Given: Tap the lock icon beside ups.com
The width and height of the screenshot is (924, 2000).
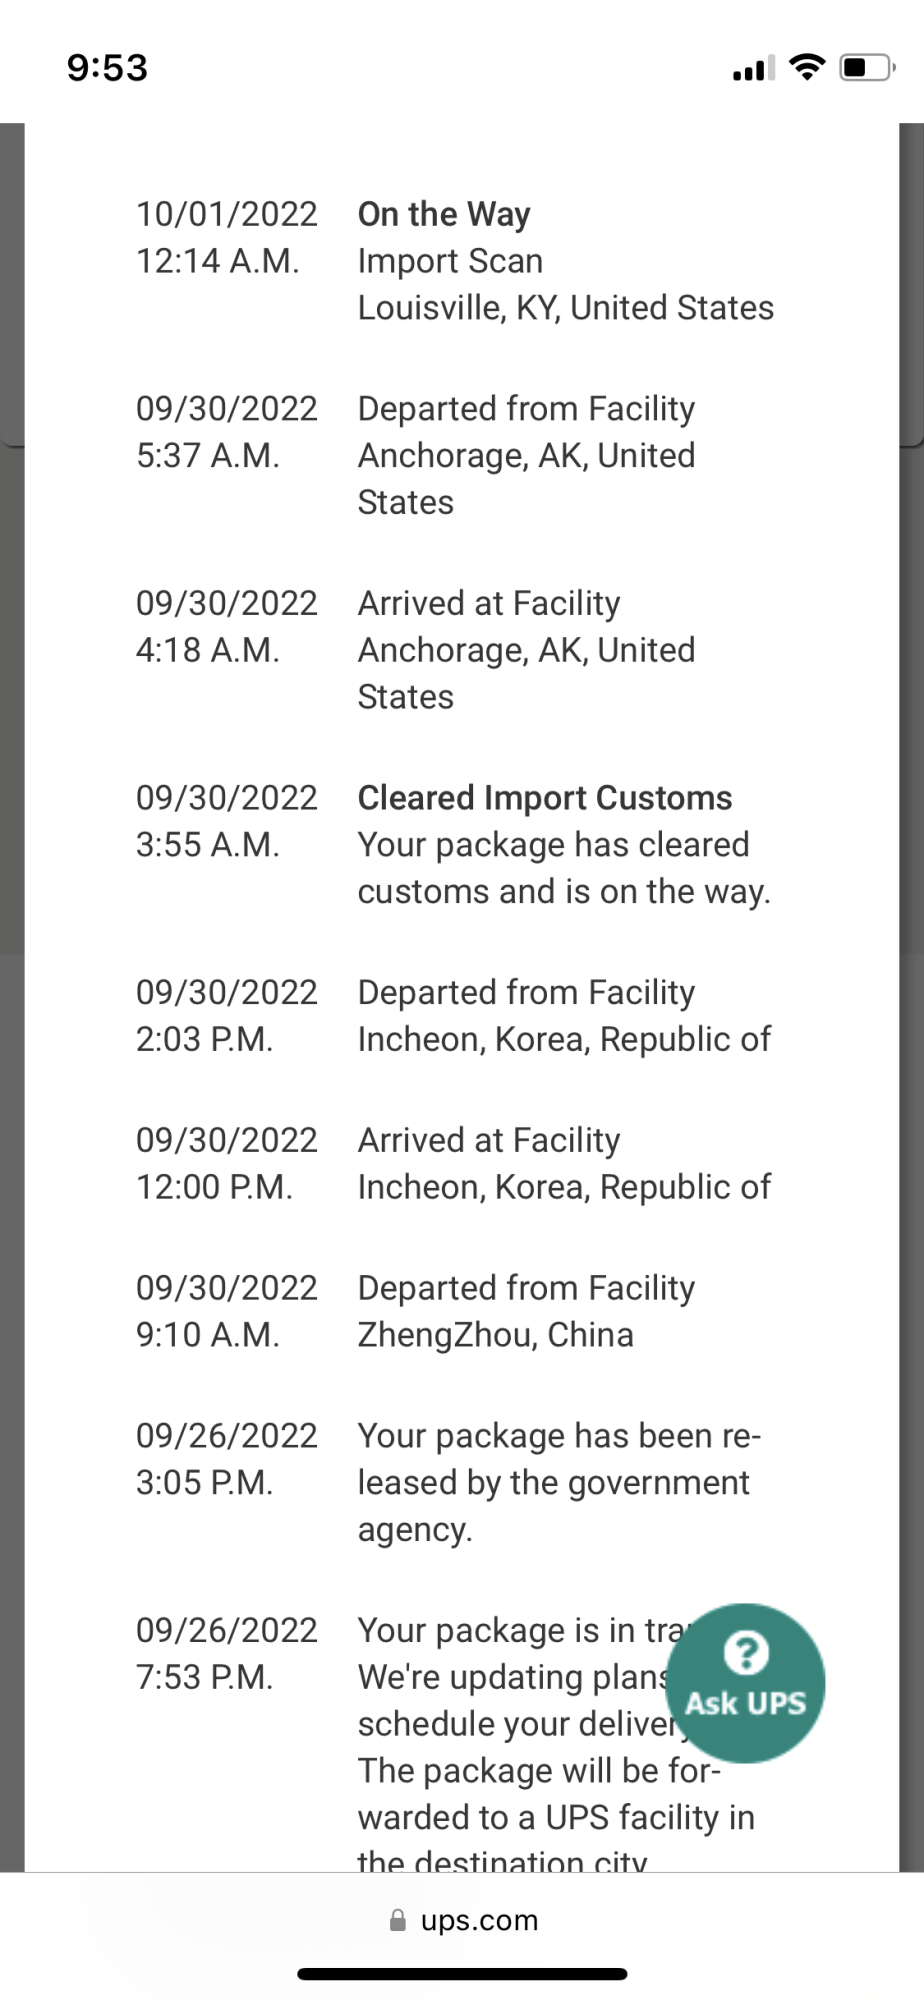Looking at the screenshot, I should coord(398,1920).
